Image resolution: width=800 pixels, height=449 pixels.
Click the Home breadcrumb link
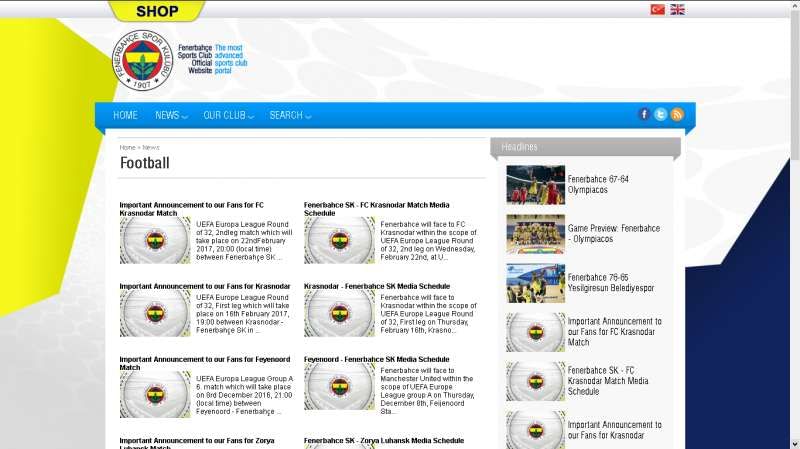(x=127, y=147)
